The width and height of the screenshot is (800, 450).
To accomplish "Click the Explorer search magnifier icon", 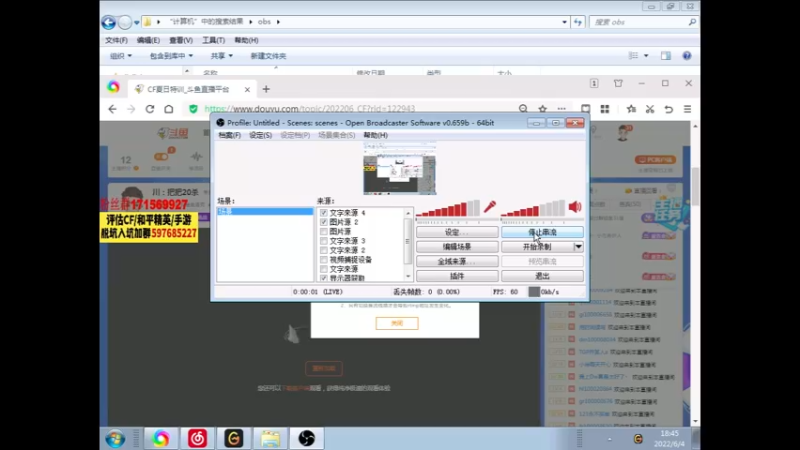I will pos(692,22).
